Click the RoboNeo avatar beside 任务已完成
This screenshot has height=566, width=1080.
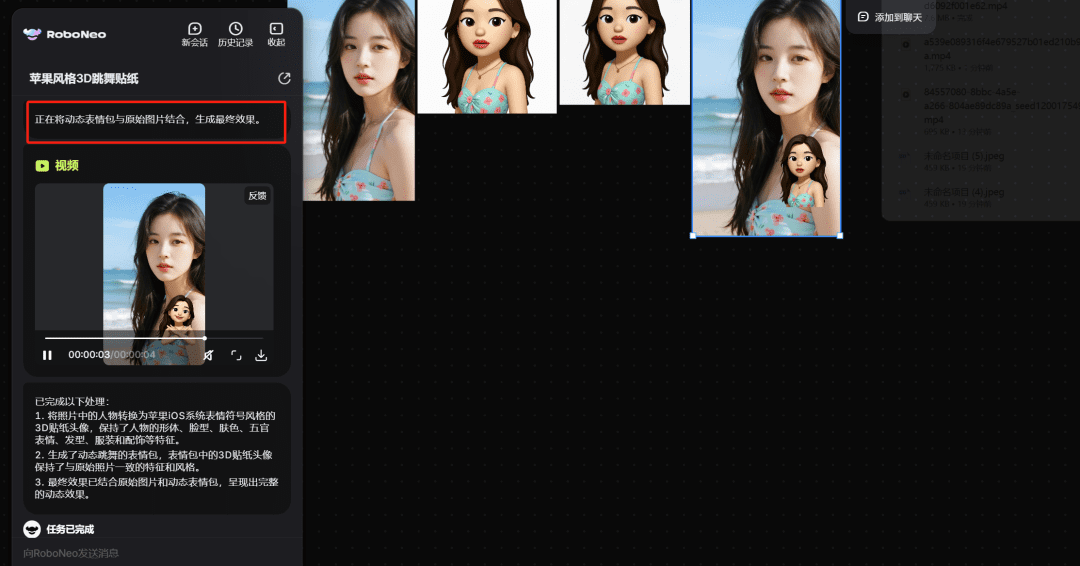pyautogui.click(x=32, y=529)
